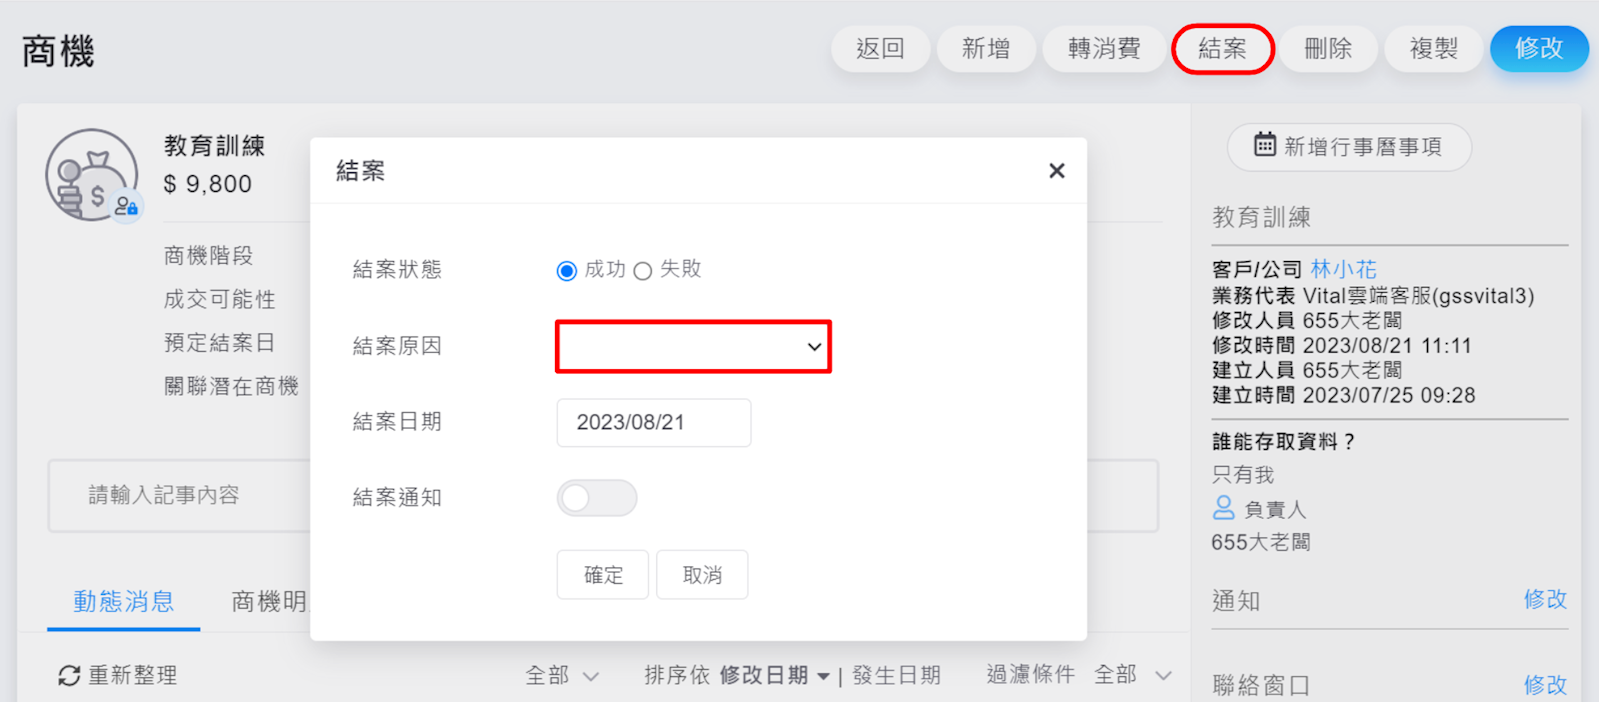Image resolution: width=1599 pixels, height=702 pixels.
Task: Click the 新增行事曆事項 calendar button
Action: pos(1348,147)
